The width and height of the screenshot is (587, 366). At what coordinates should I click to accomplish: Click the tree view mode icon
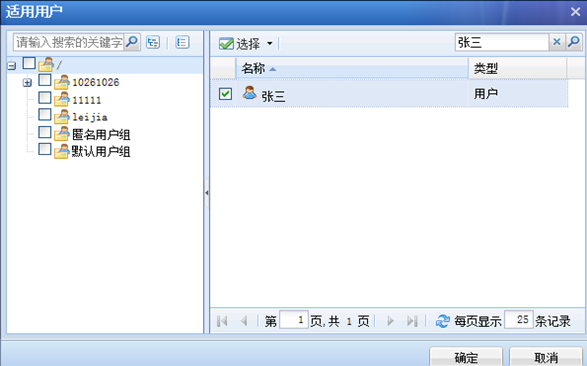153,42
